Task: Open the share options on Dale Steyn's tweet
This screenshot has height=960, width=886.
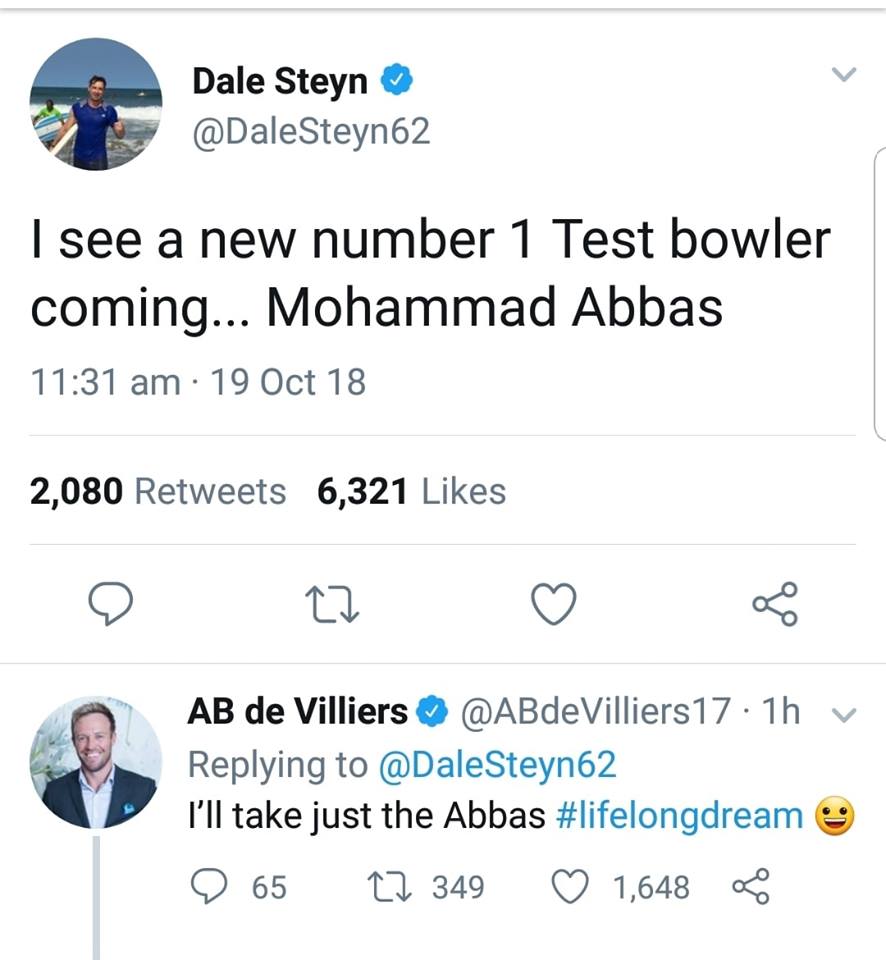Action: pyautogui.click(x=776, y=602)
